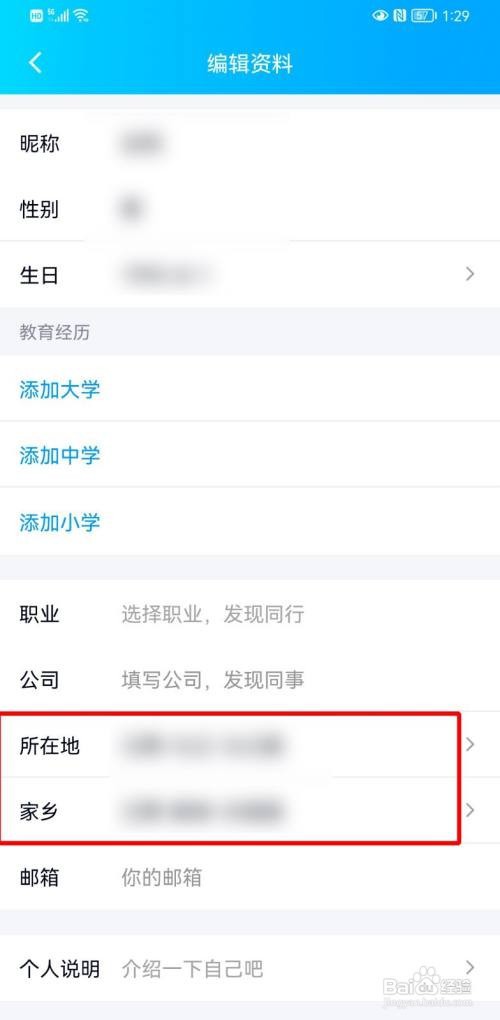
Task: Tap the back arrow icon
Action: pyautogui.click(x=35, y=63)
